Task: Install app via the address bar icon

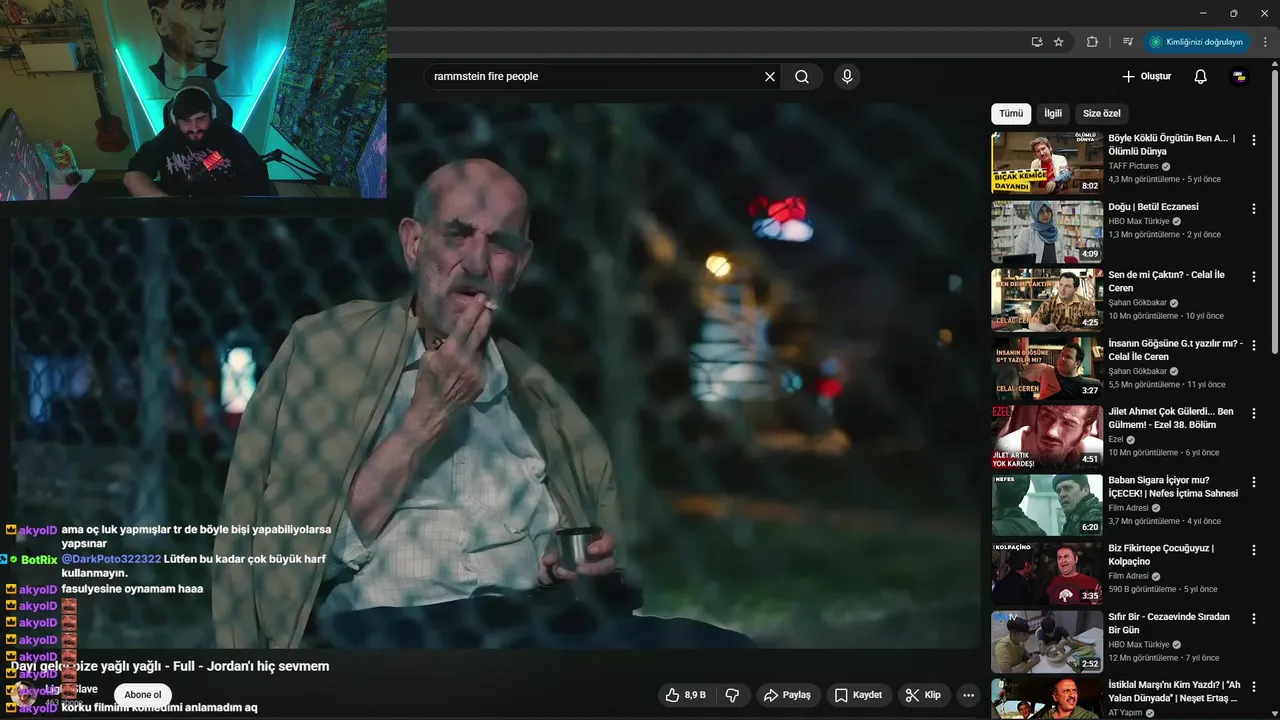Action: [1037, 42]
